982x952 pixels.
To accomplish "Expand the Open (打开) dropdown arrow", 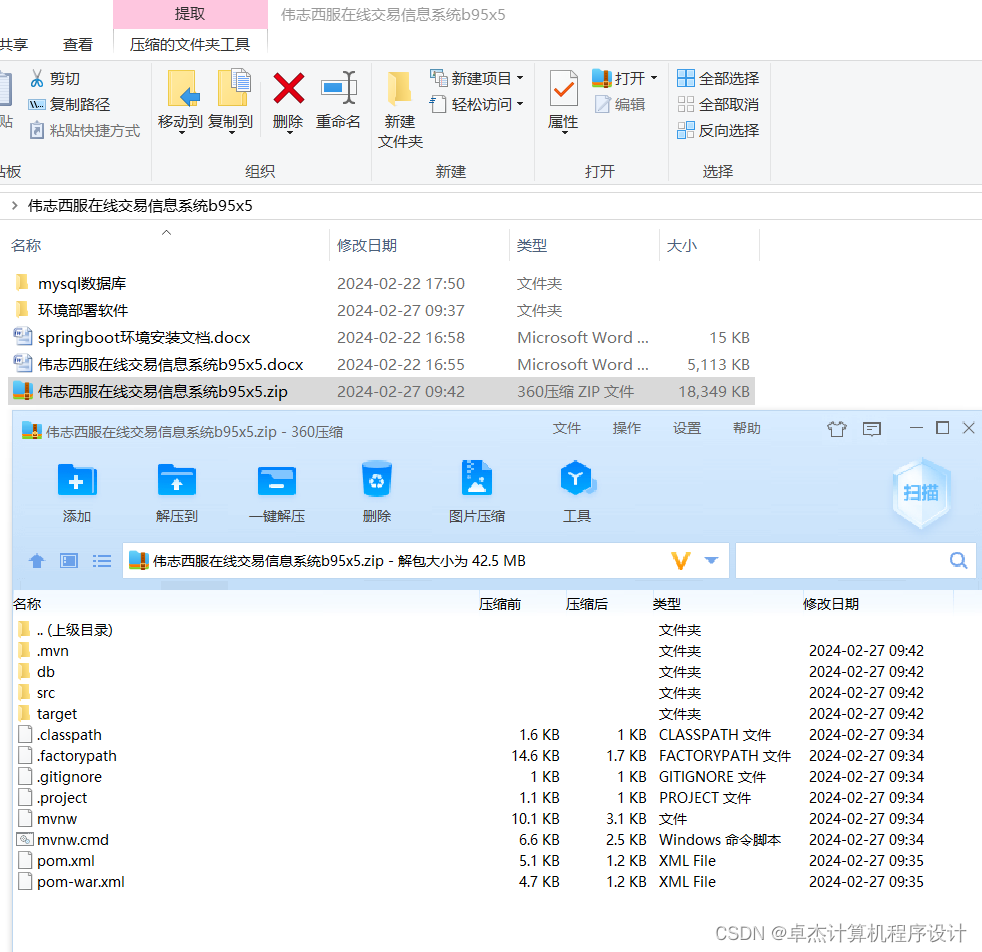I will 654,78.
